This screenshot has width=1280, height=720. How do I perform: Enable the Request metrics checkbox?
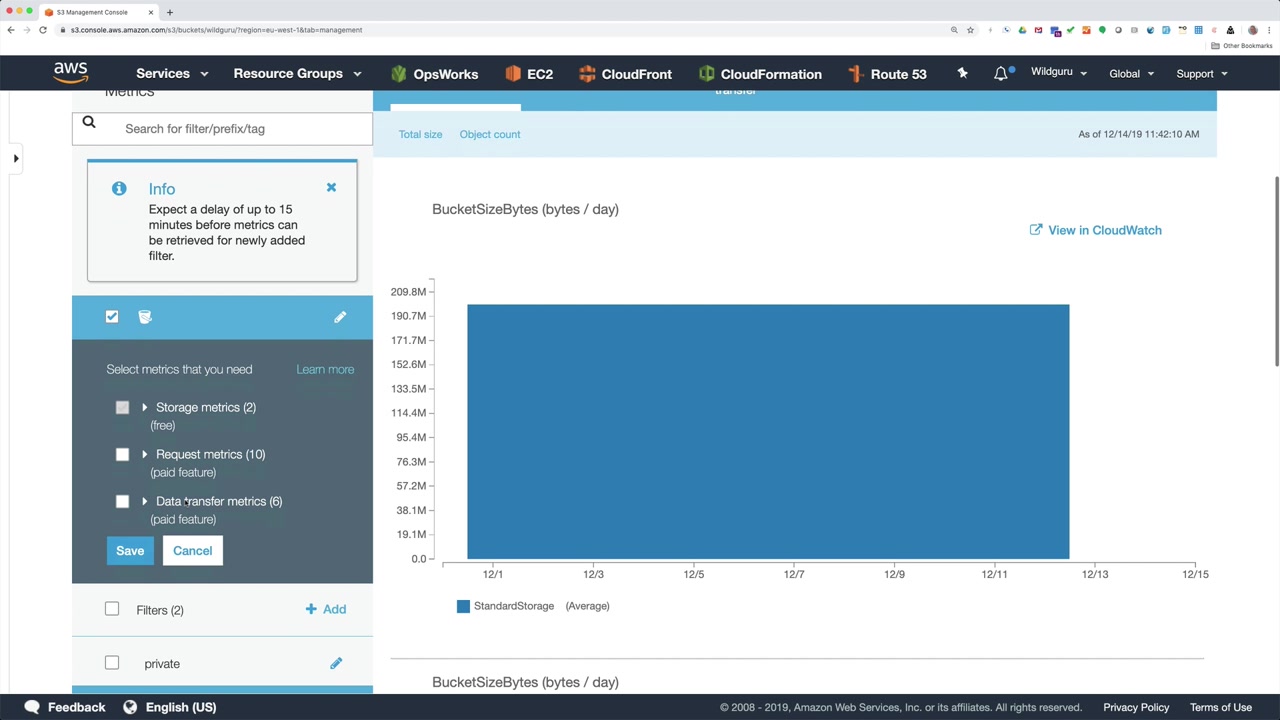tap(122, 454)
